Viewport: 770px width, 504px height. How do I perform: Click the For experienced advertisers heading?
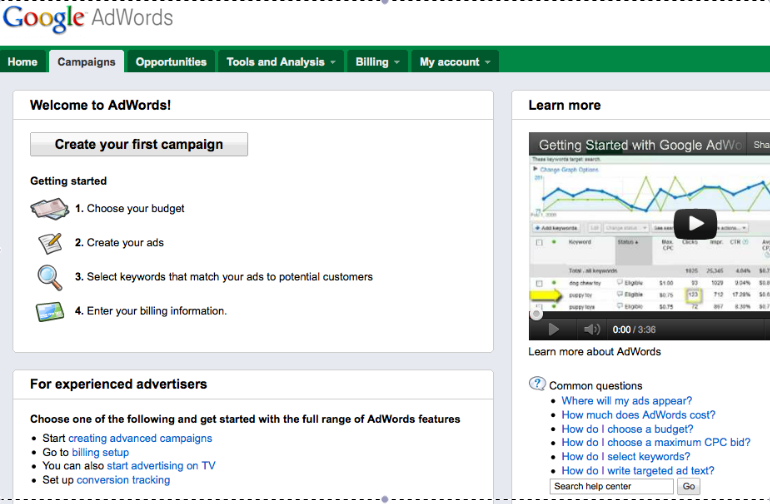click(118, 384)
